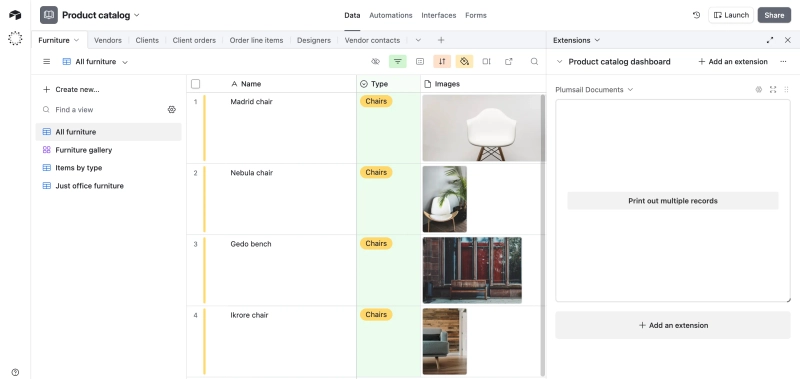This screenshot has height=379, width=800.
Task: Open Plumsail Documents settings gear
Action: [x=759, y=90]
